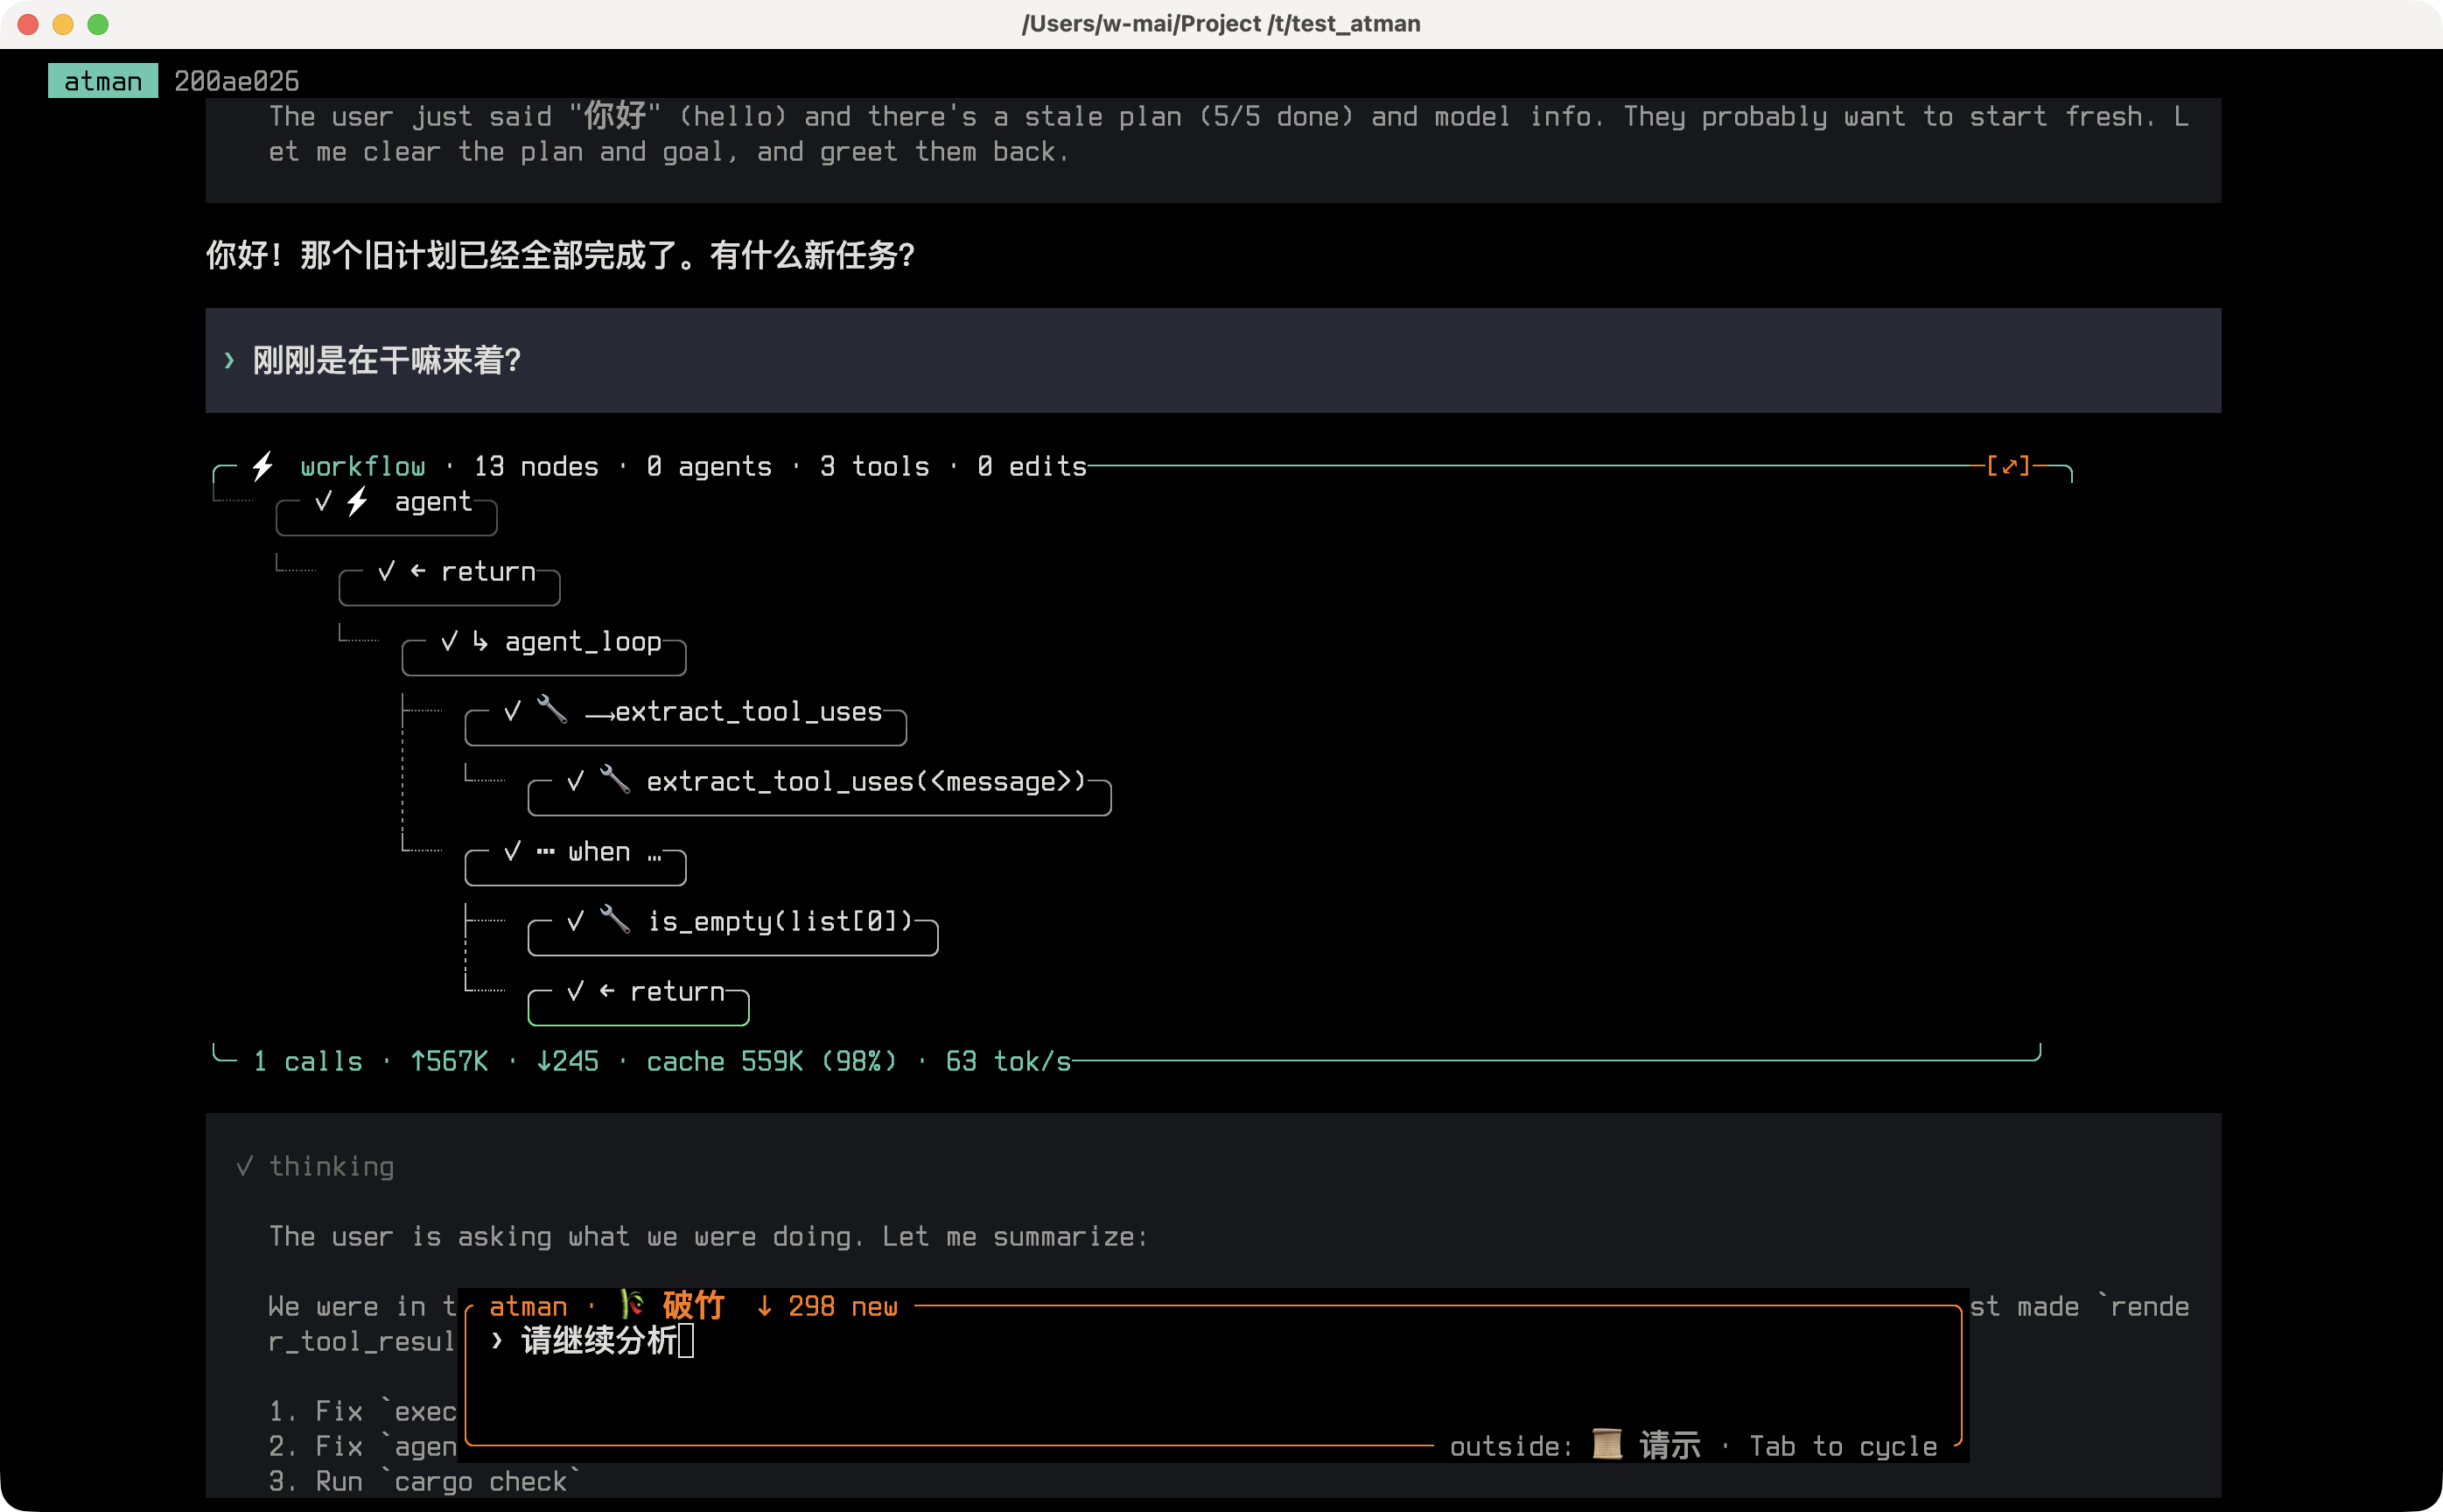Click the wrench icon on extract_tool_uses(<message>) node
The width and height of the screenshot is (2443, 1512).
614,780
